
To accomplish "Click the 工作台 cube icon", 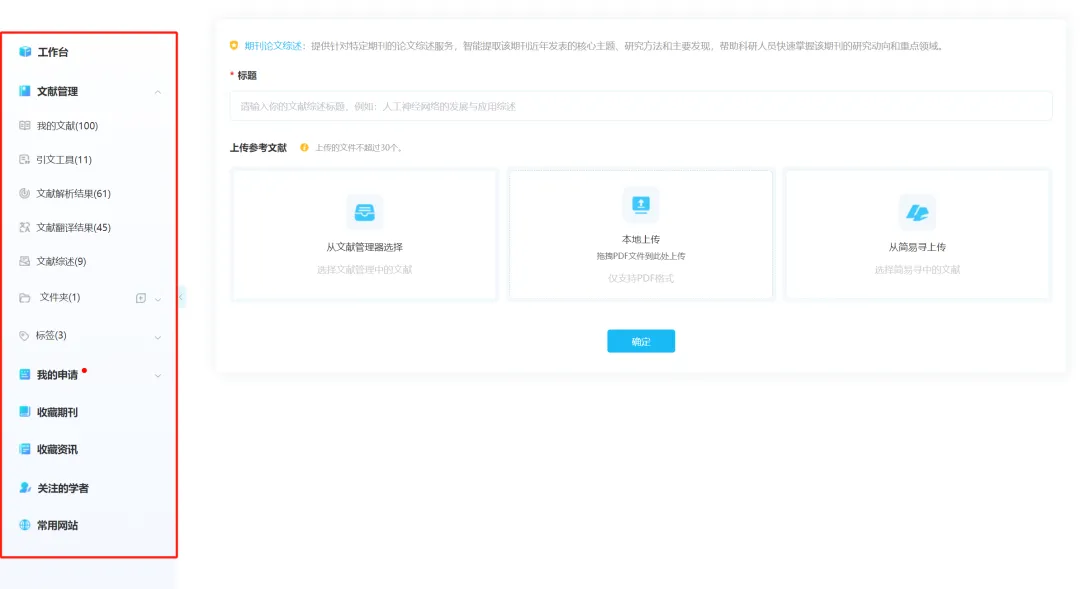I will (25, 52).
